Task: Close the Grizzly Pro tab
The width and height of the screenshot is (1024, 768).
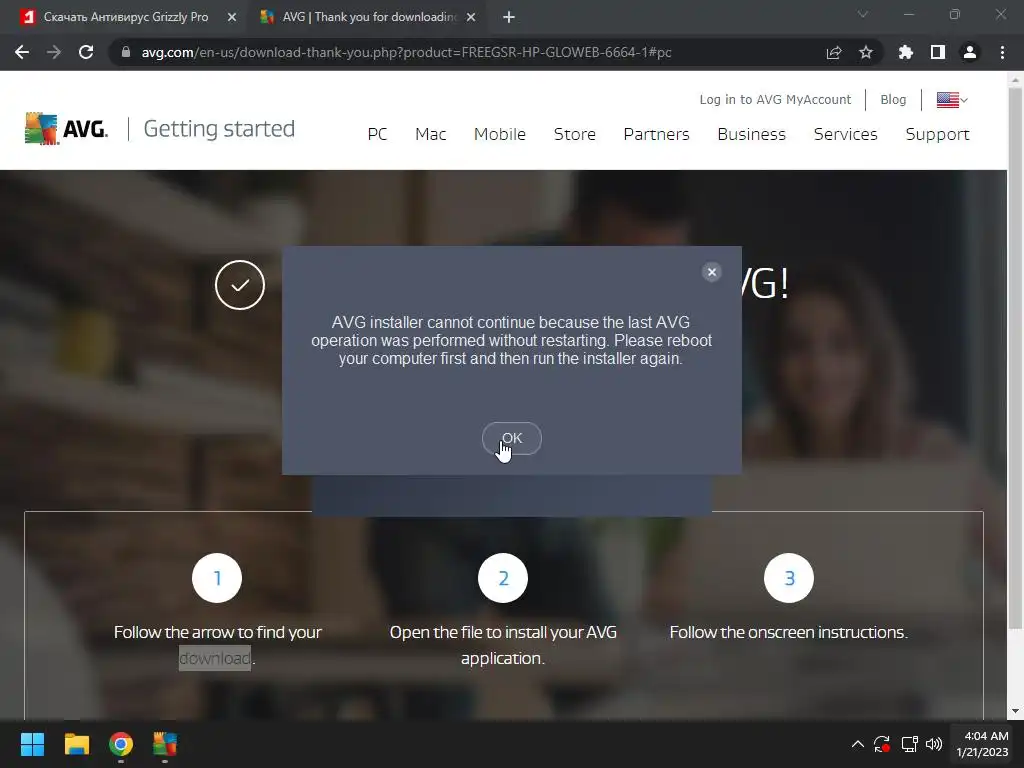Action: point(232,18)
